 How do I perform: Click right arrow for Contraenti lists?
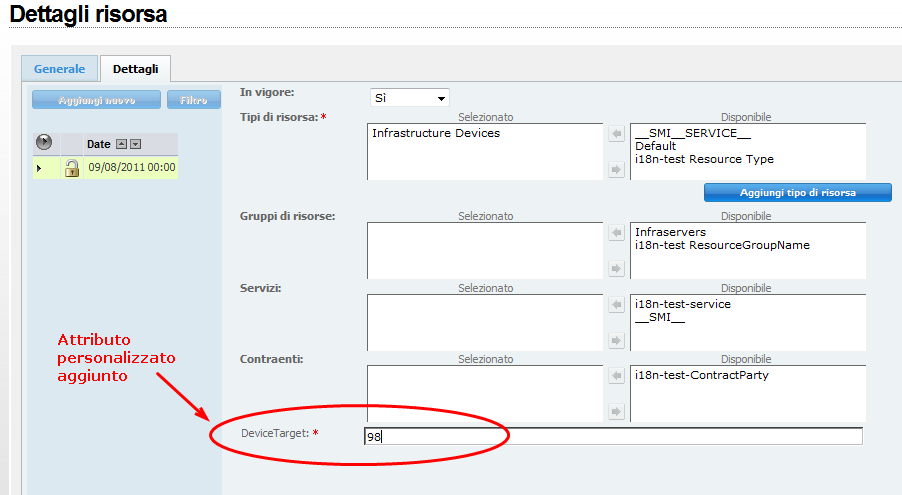coord(616,411)
